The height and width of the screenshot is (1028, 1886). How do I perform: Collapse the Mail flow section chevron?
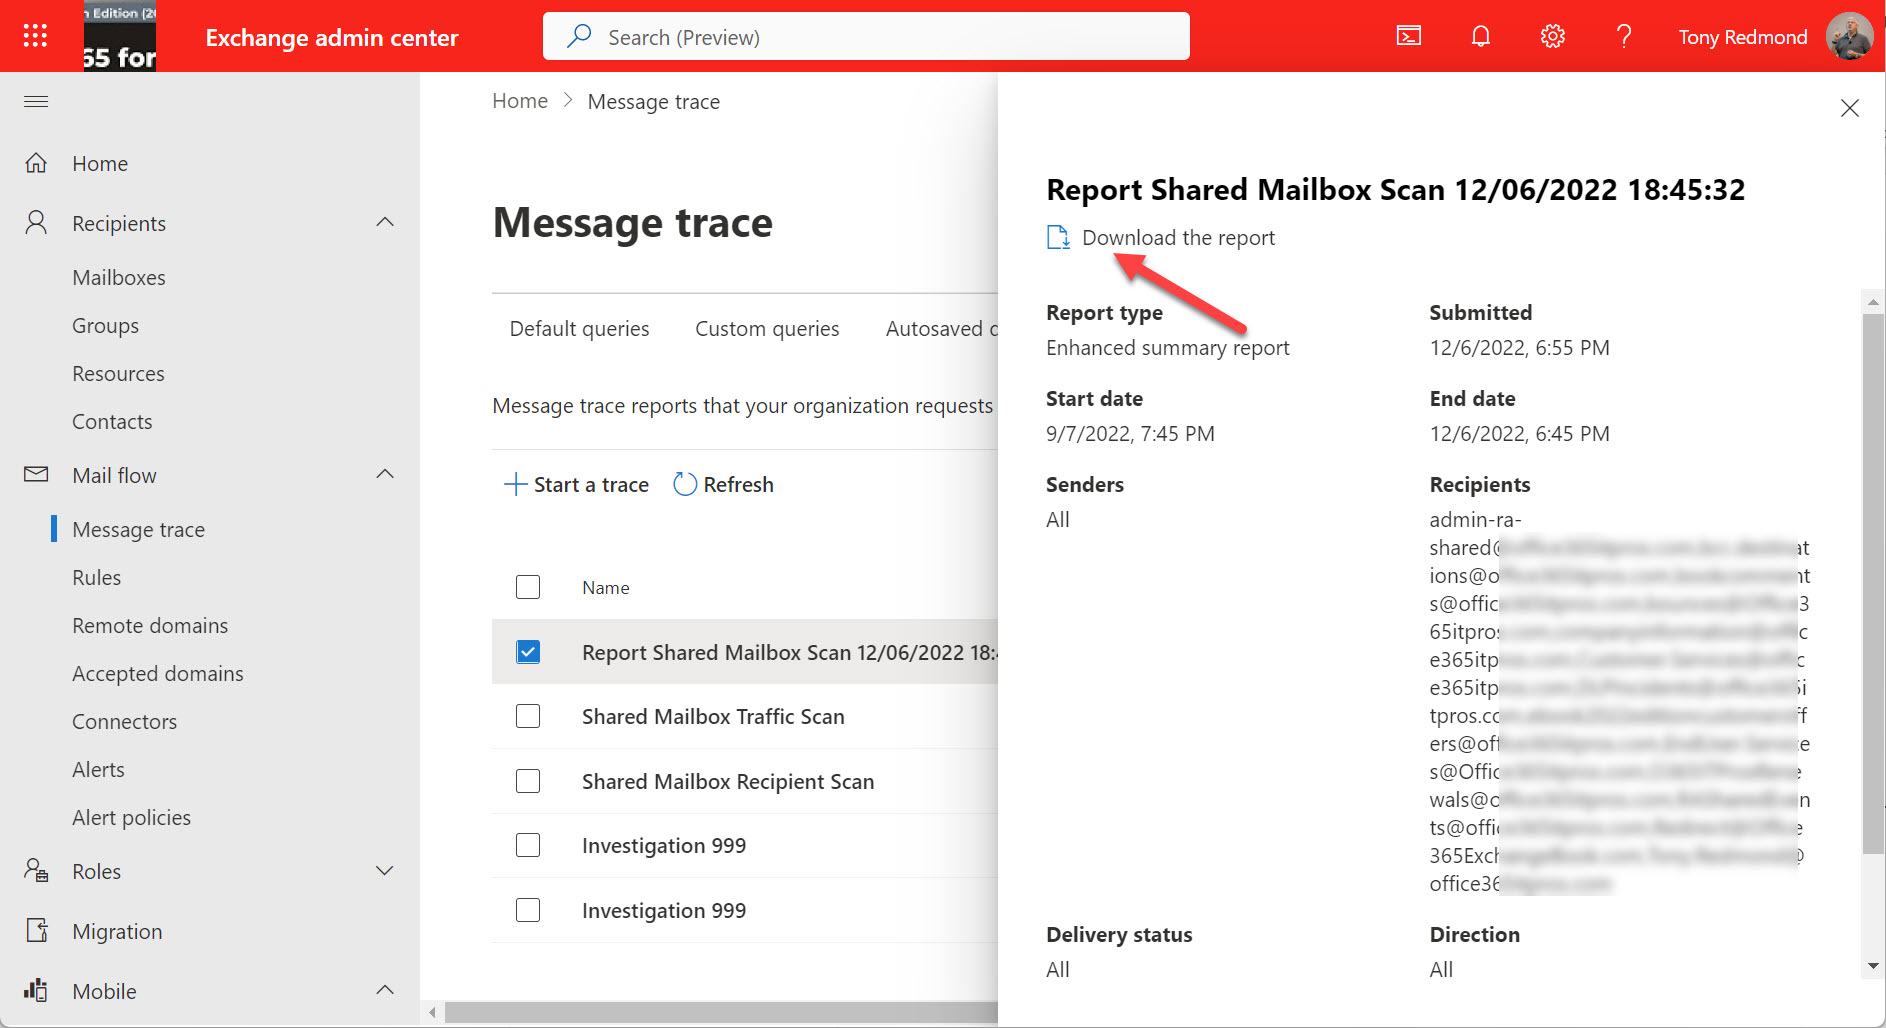pos(385,474)
